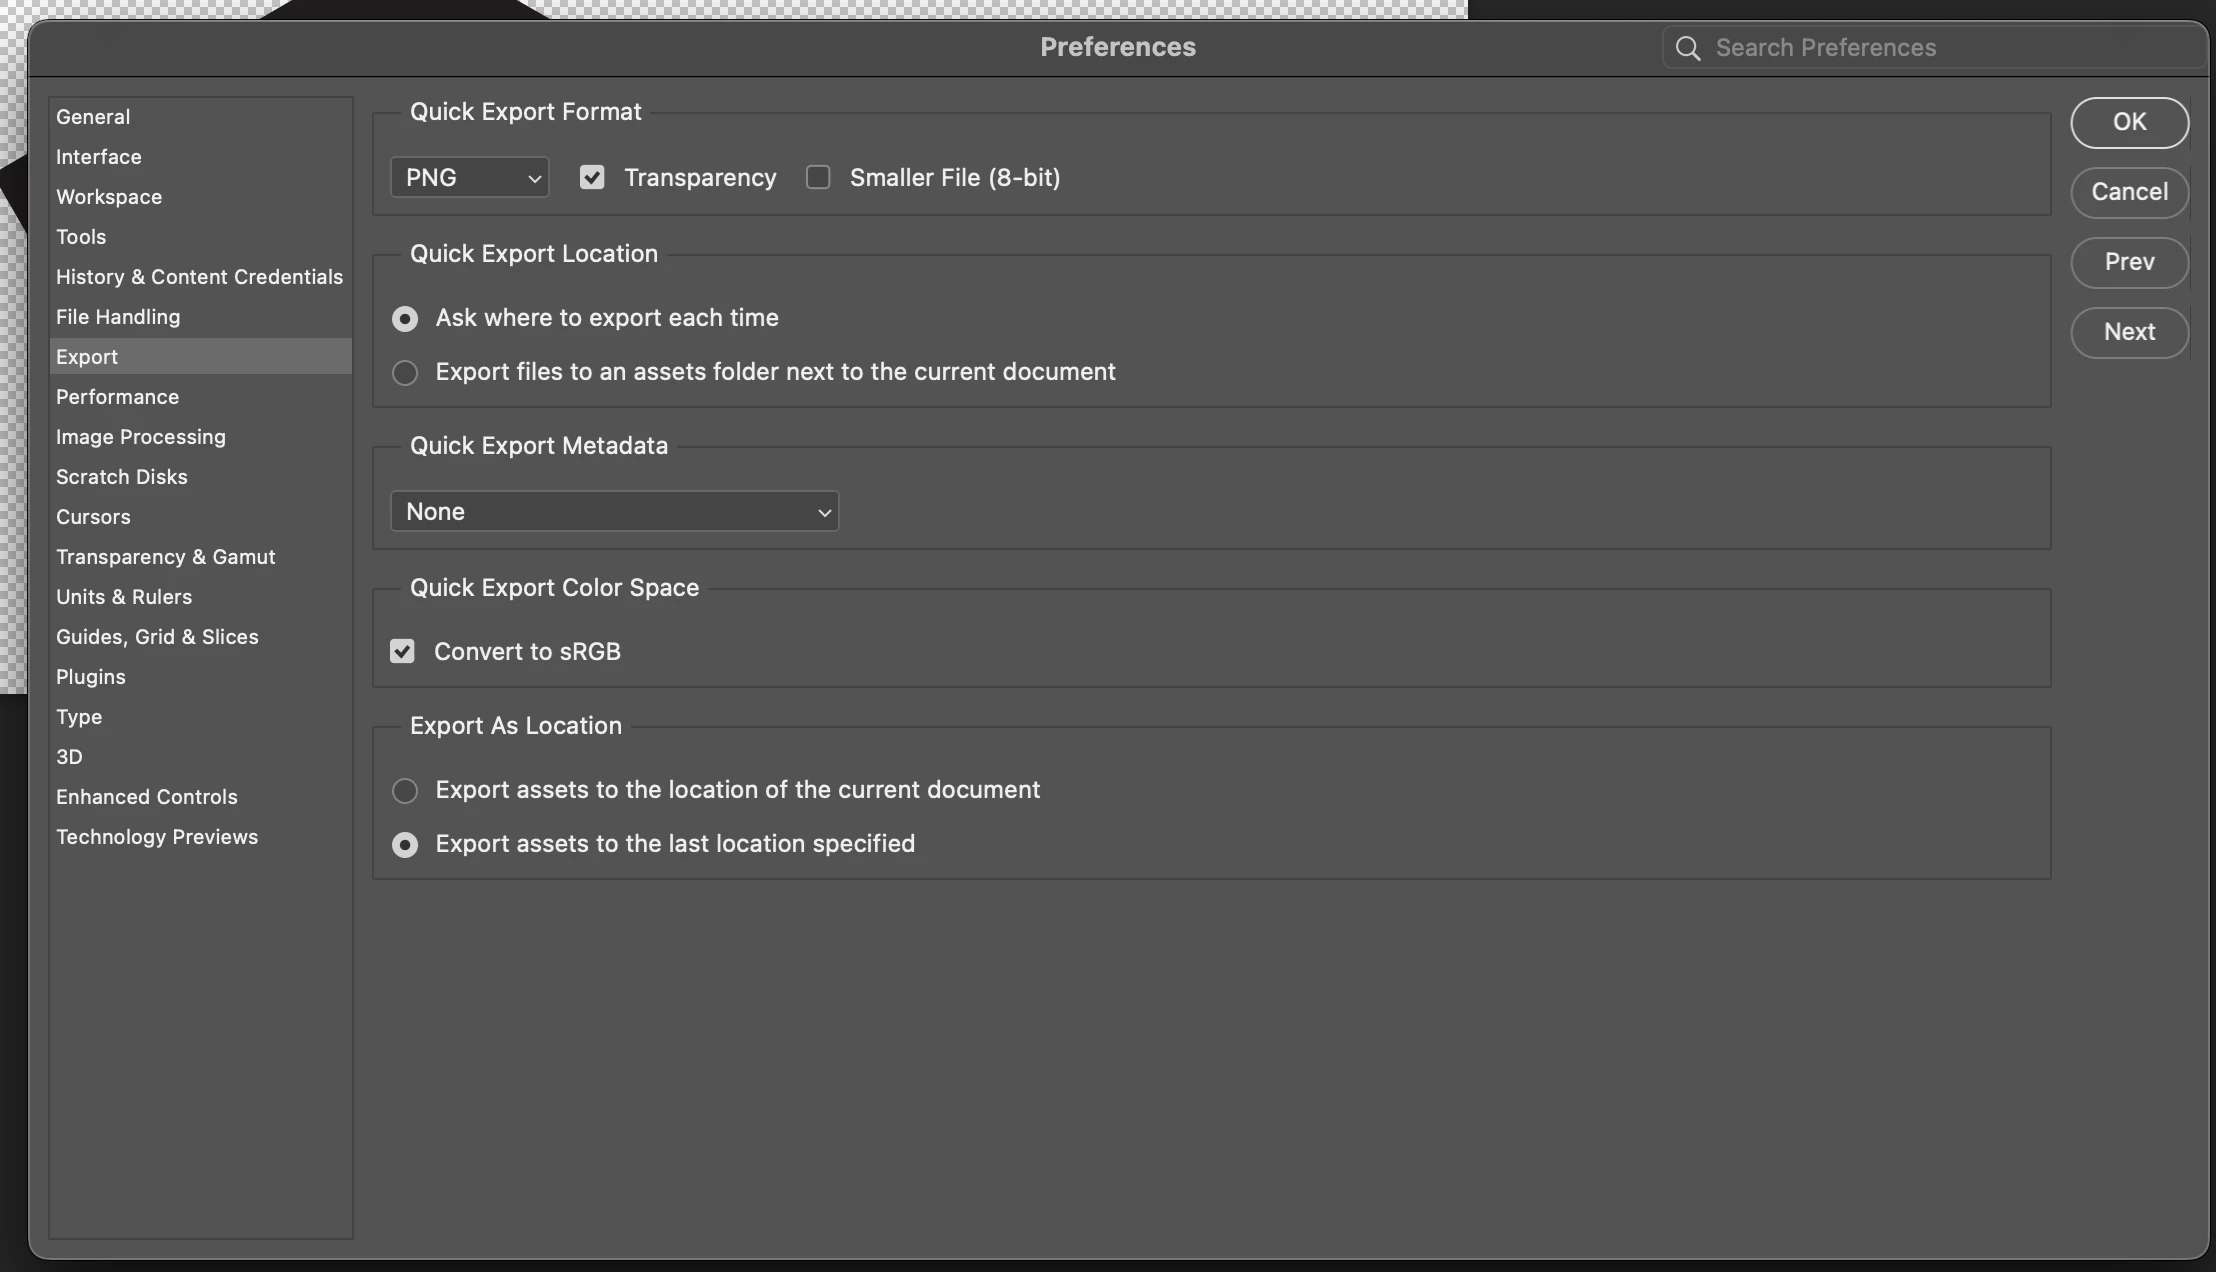Advance with the Next button
The image size is (2216, 1272).
2129,332
